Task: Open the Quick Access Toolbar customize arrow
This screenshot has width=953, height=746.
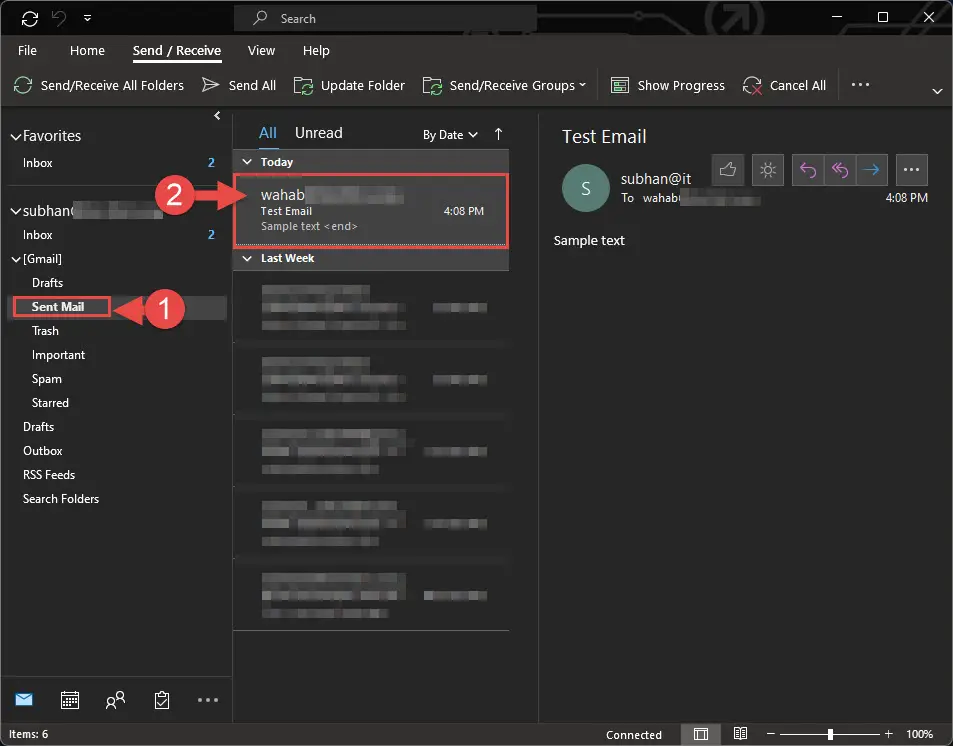Action: [88, 18]
